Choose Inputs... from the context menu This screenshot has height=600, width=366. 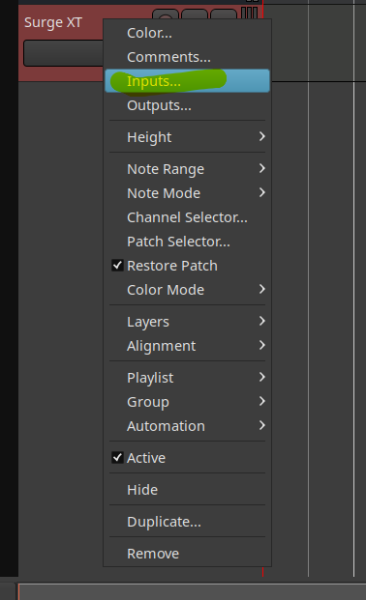(x=187, y=81)
